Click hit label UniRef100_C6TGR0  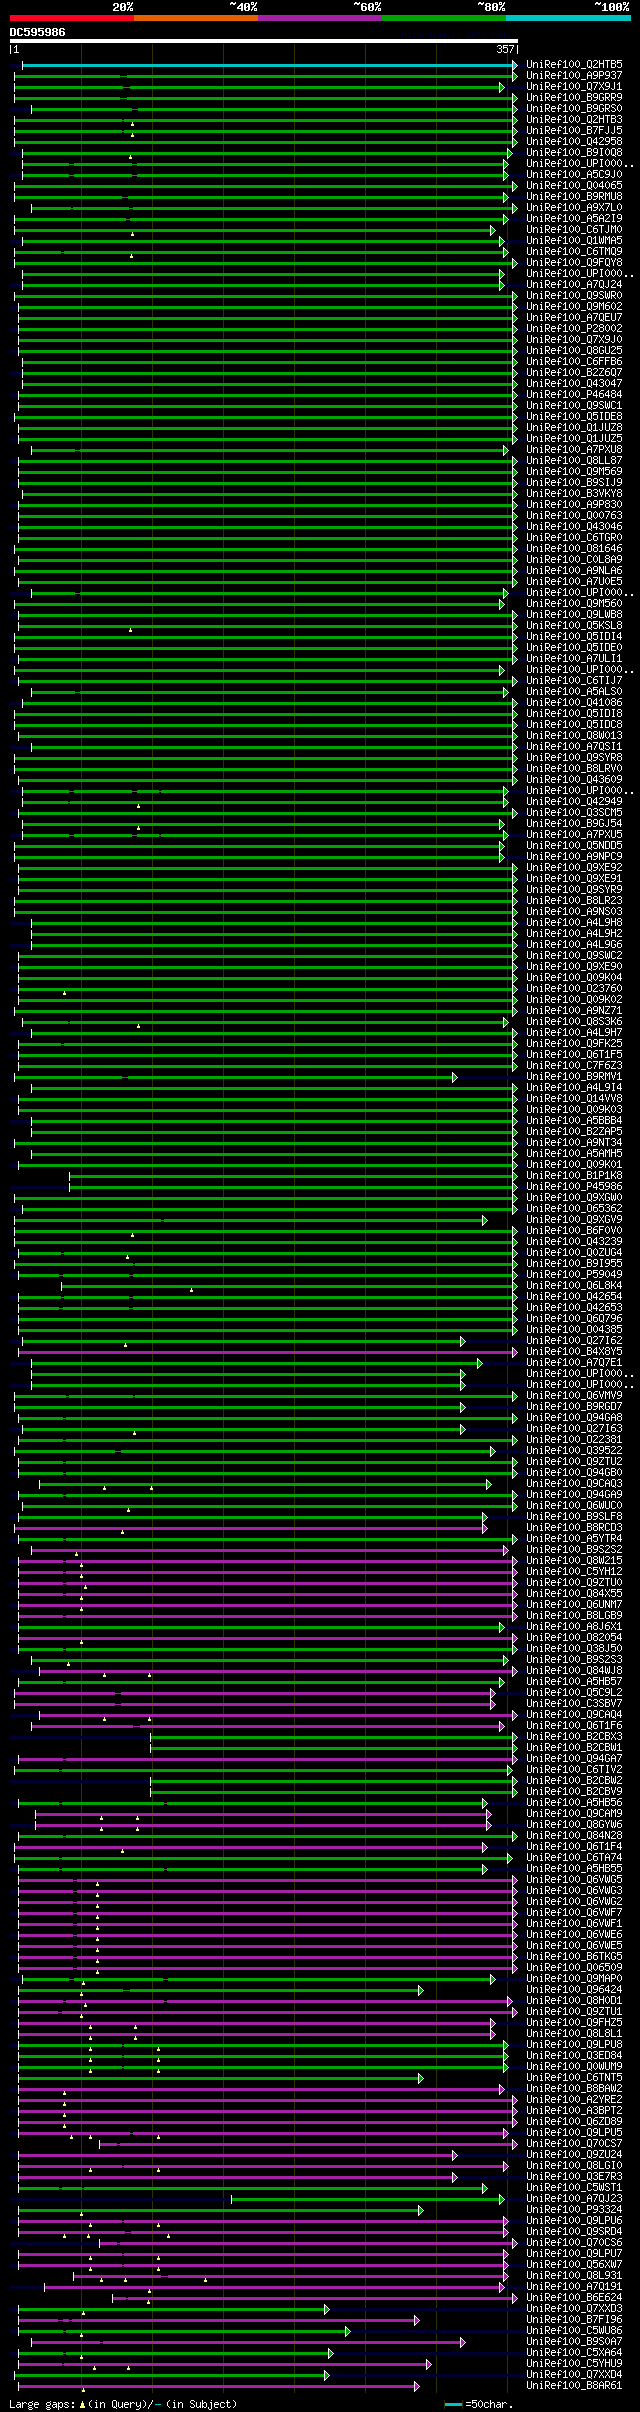pyautogui.click(x=574, y=538)
